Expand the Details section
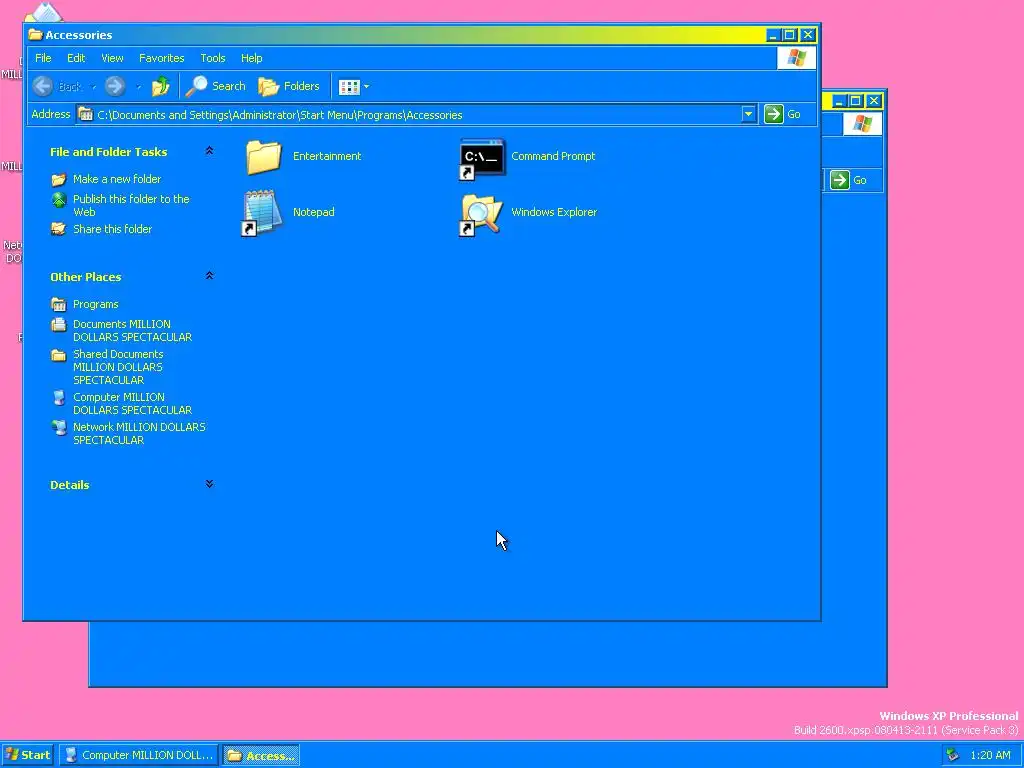 click(x=209, y=484)
